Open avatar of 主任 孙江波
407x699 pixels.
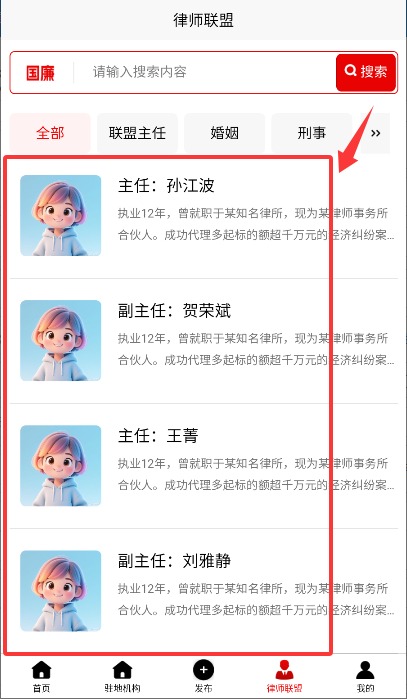click(x=61, y=215)
